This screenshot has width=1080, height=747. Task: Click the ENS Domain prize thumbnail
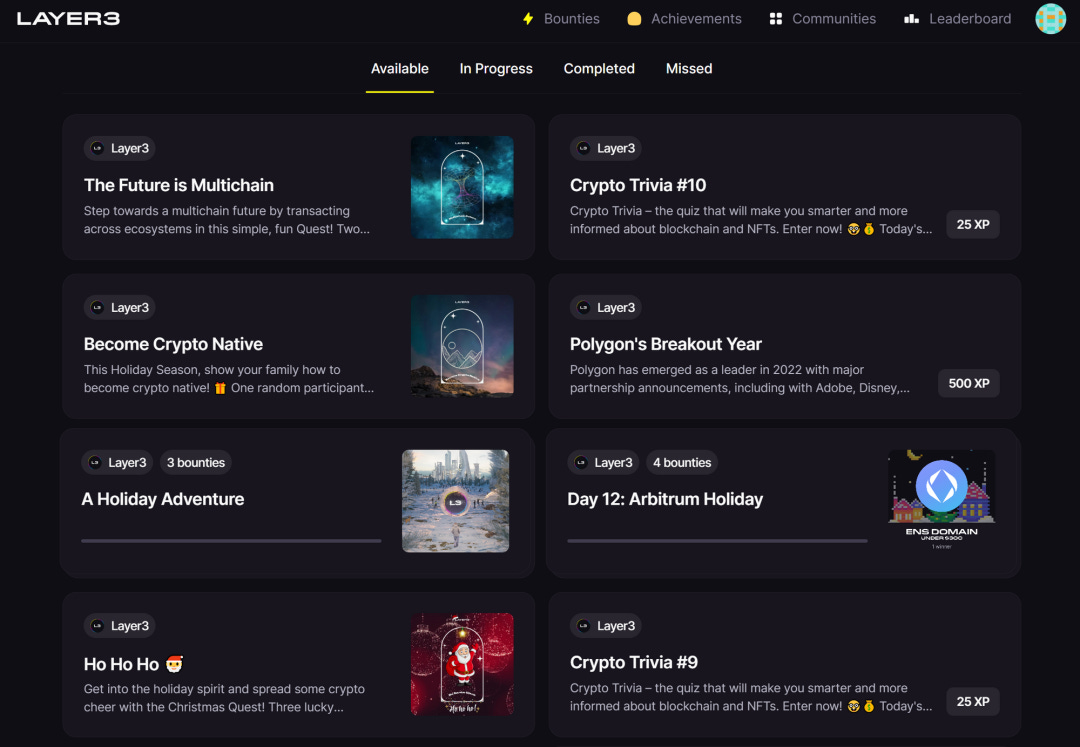[x=942, y=501]
